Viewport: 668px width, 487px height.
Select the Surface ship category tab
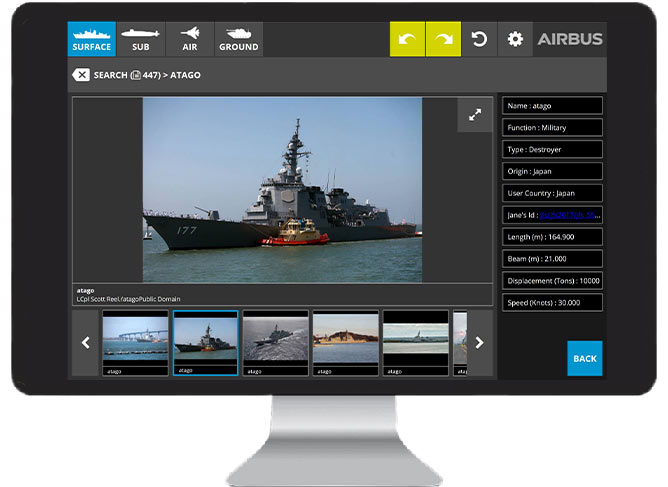click(92, 39)
